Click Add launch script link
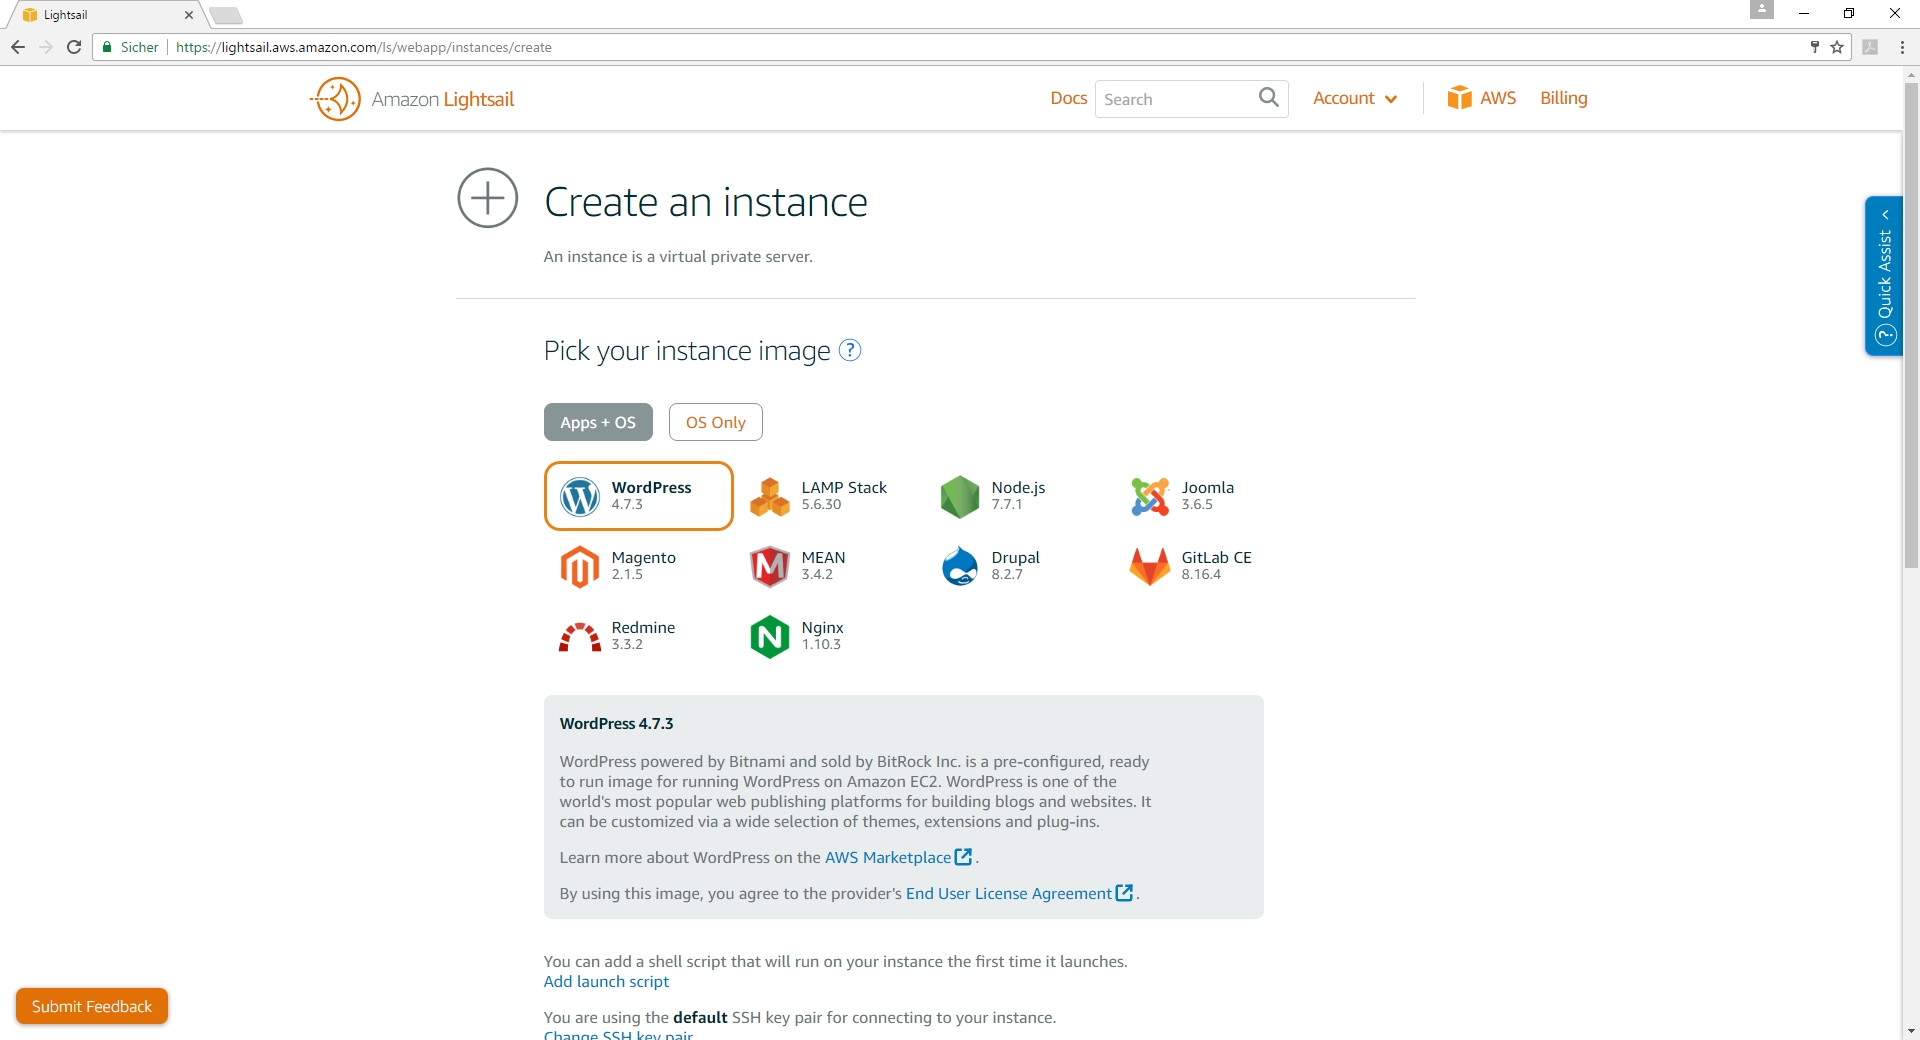Viewport: 1920px width, 1040px height. (606, 981)
